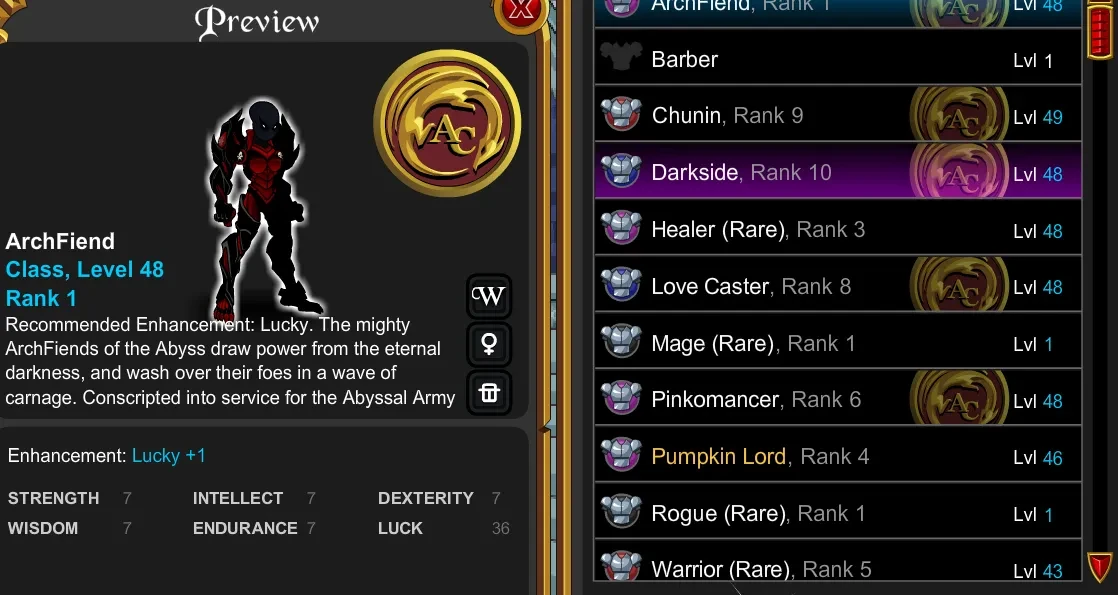Close the Preview panel with red X
The height and width of the screenshot is (595, 1118).
click(x=521, y=10)
